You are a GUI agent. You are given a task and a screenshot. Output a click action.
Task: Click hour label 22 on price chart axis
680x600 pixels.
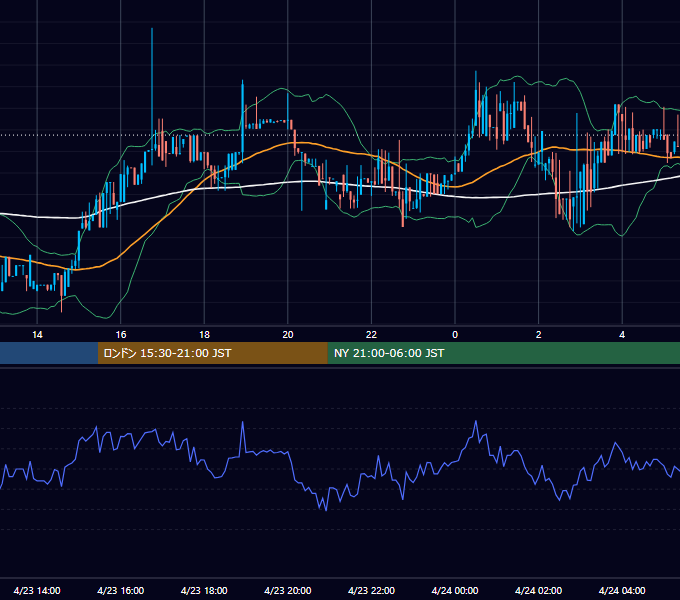click(371, 335)
